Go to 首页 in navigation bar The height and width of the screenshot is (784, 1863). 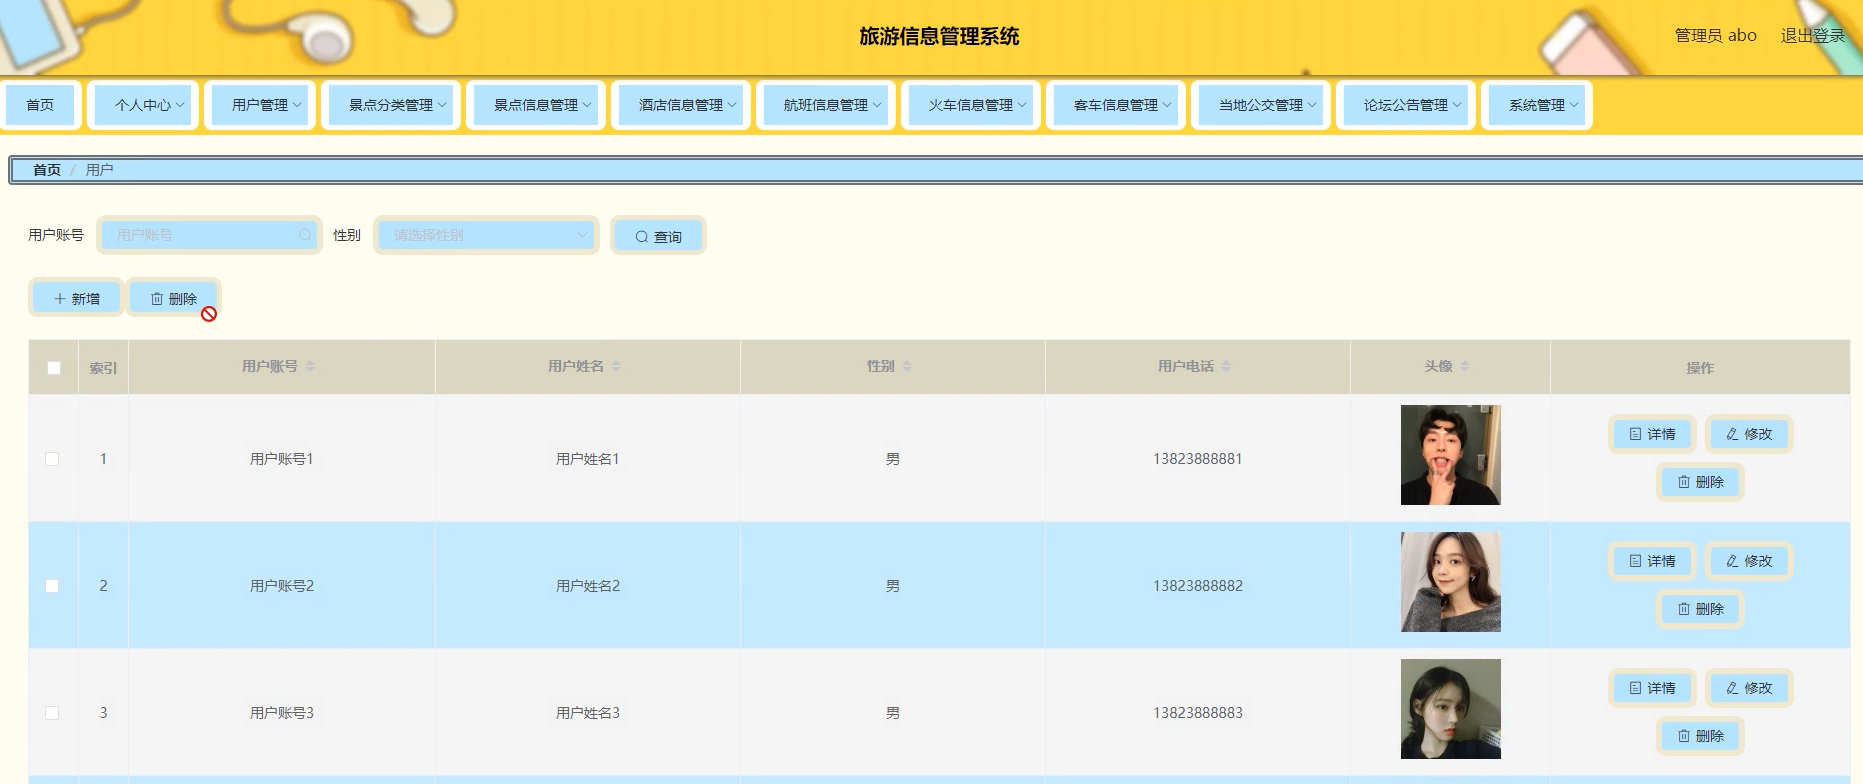pos(40,105)
